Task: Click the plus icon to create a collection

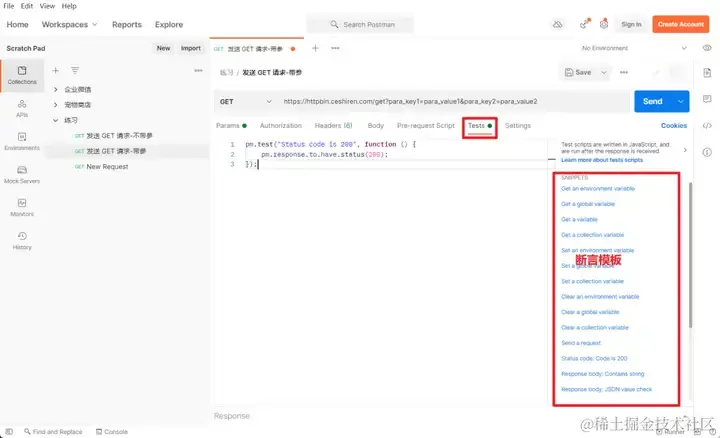Action: [56, 70]
